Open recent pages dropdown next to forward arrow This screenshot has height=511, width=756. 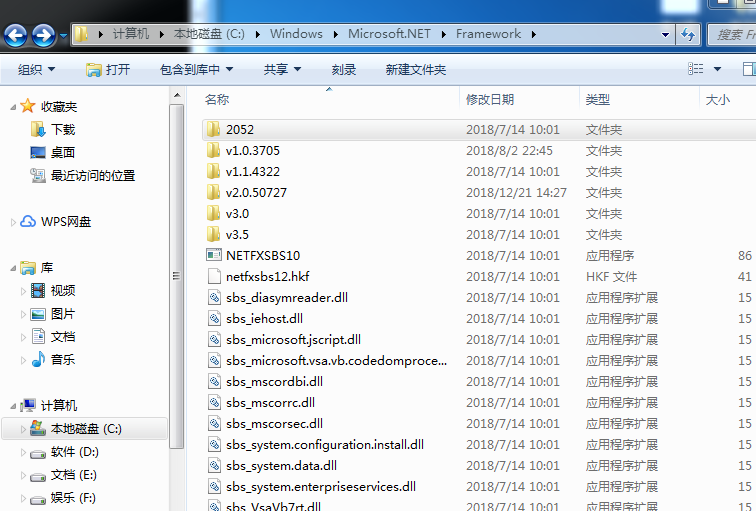(x=63, y=35)
